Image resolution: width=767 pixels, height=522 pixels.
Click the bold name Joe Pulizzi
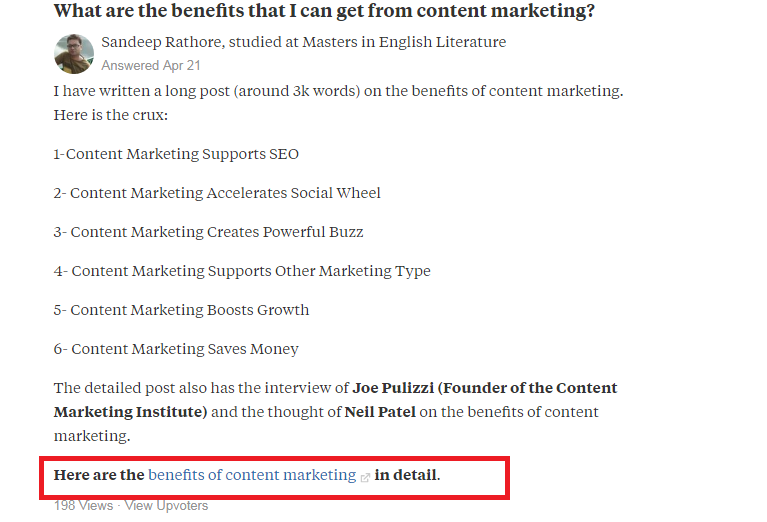point(393,388)
